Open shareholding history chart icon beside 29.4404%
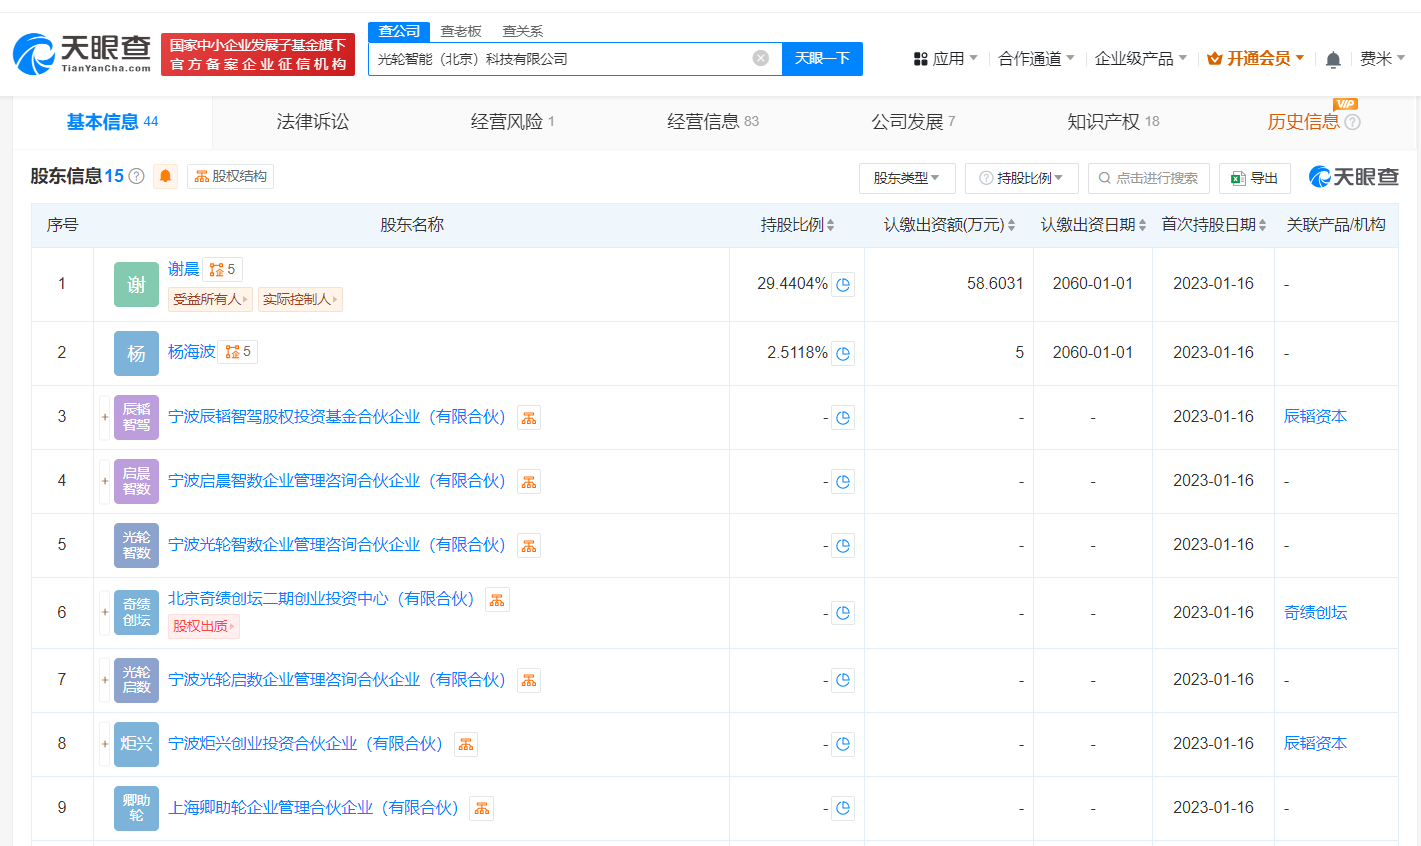This screenshot has height=846, width=1421. [x=842, y=284]
